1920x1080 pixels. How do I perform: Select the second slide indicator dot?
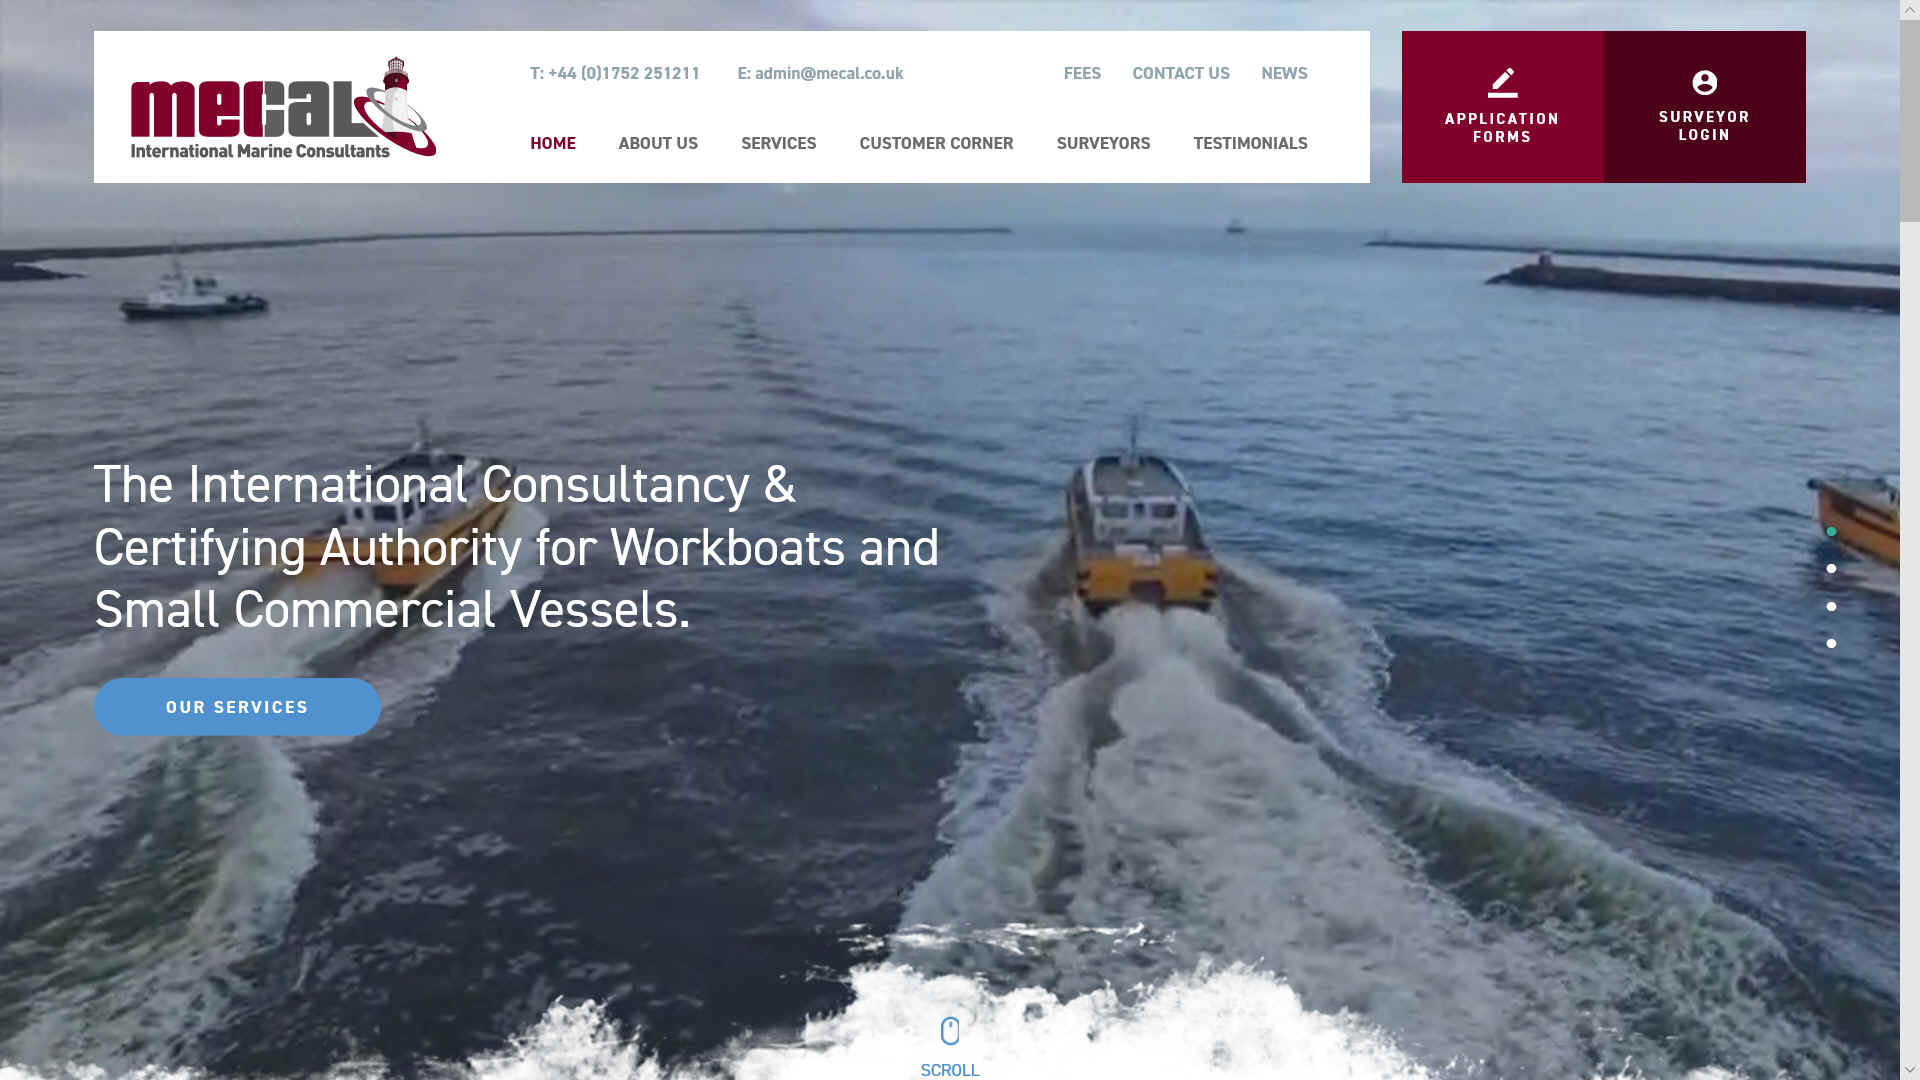tap(1831, 568)
